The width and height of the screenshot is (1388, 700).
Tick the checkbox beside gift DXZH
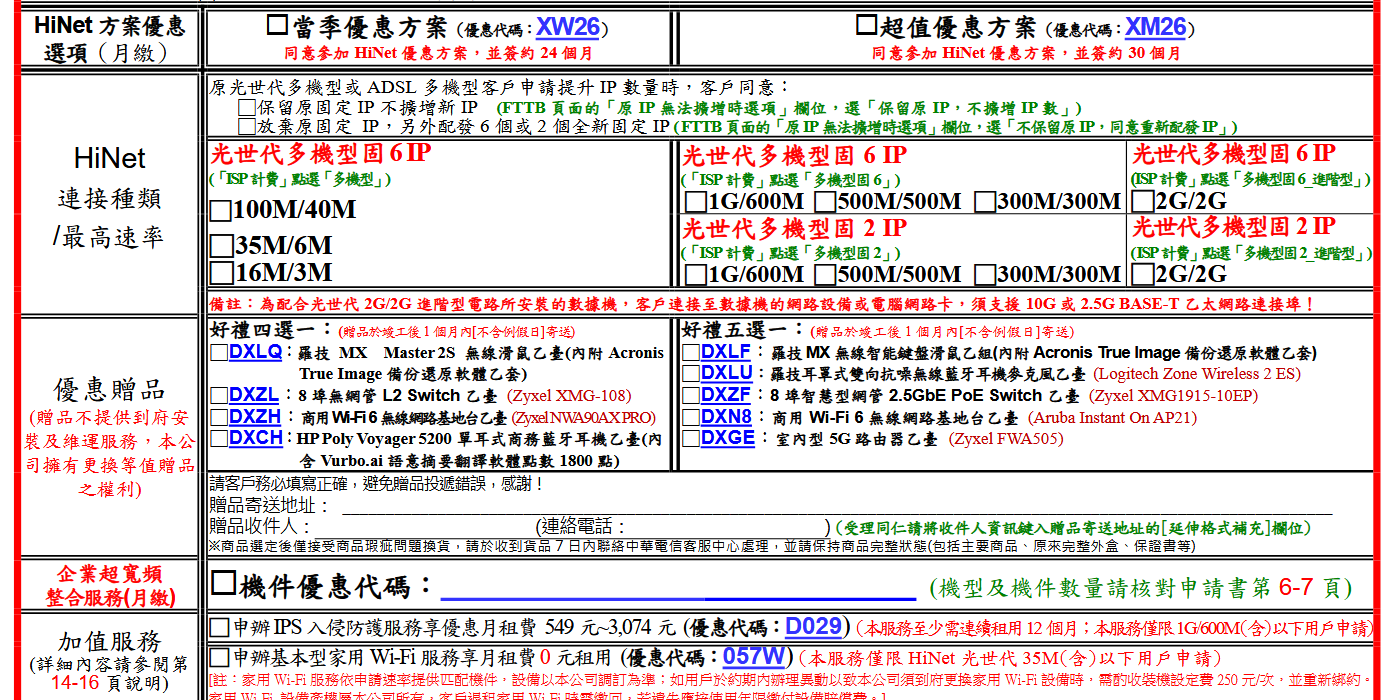pyautogui.click(x=219, y=418)
